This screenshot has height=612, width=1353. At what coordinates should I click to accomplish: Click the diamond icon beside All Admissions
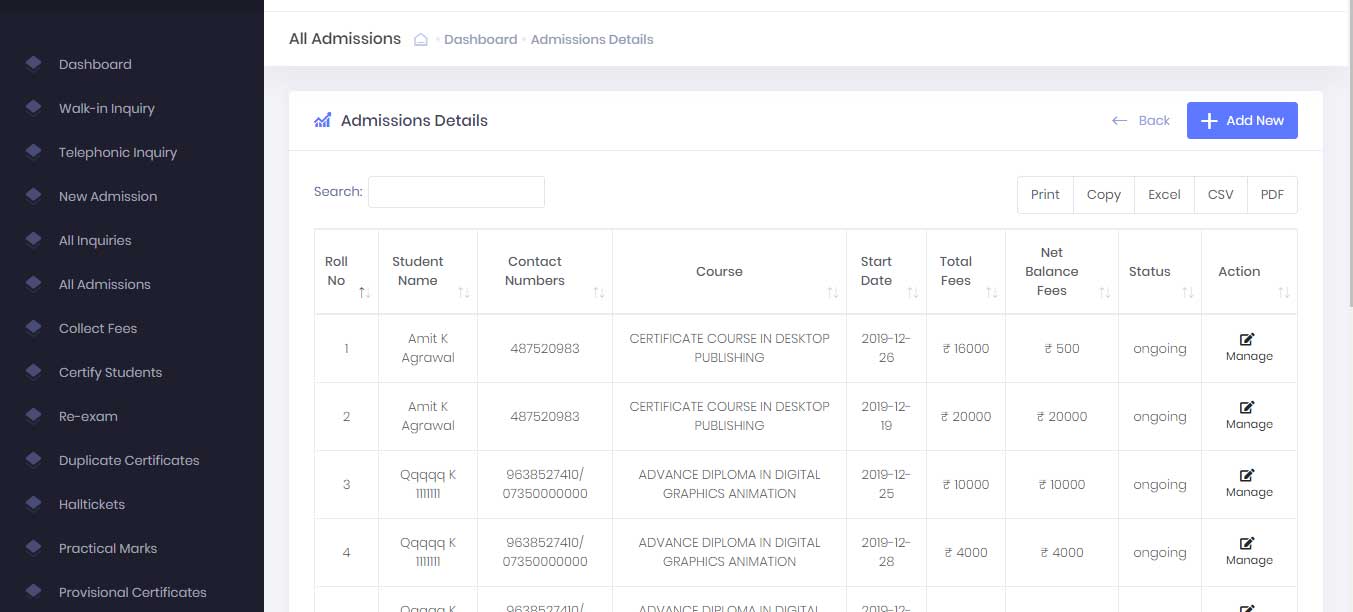pos(33,284)
